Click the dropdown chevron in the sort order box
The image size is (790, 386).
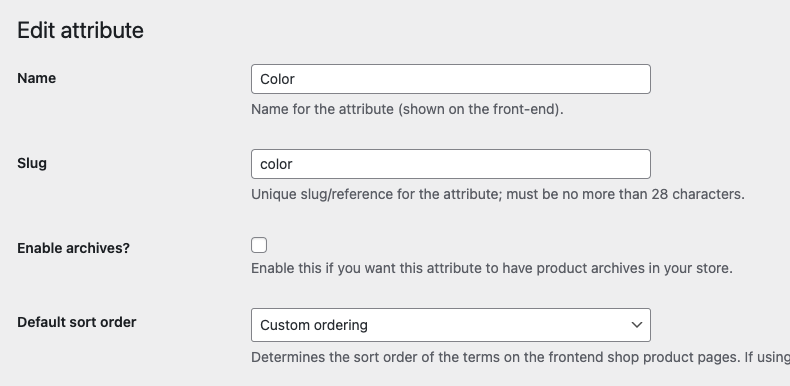point(636,325)
